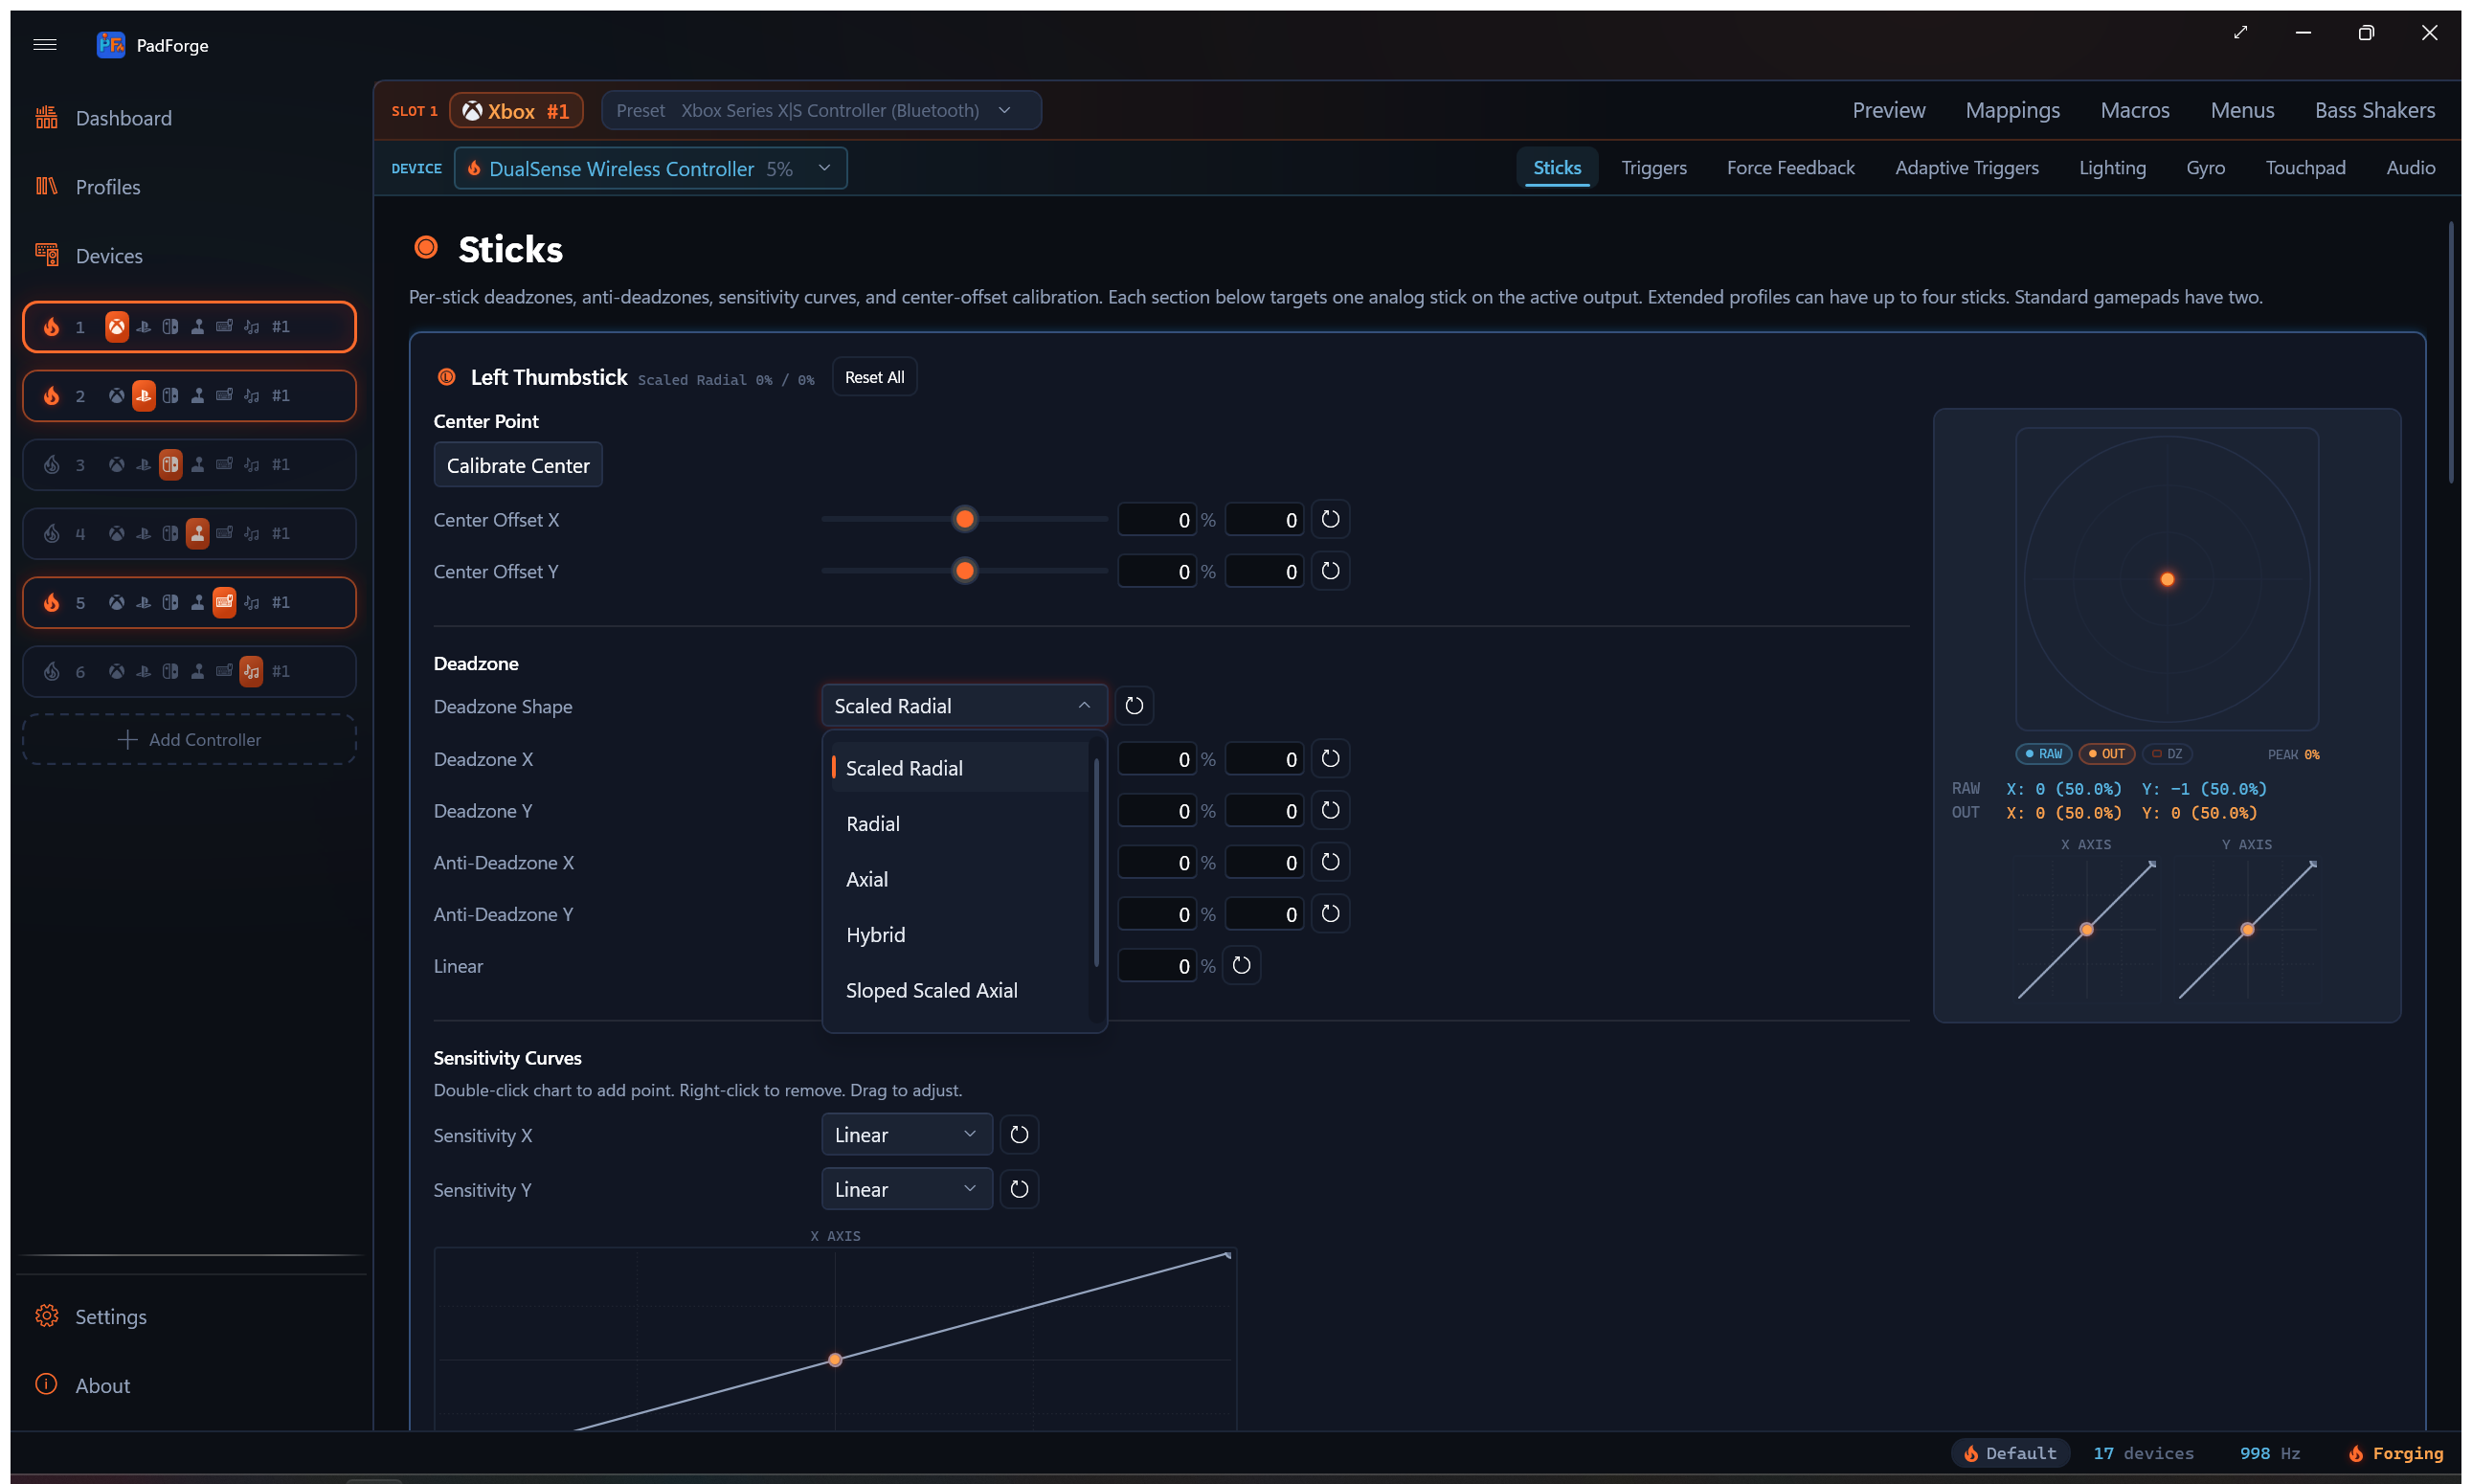The height and width of the screenshot is (1484, 2472).
Task: Set slot 1 to Nintendo Switch type
Action: [170, 327]
